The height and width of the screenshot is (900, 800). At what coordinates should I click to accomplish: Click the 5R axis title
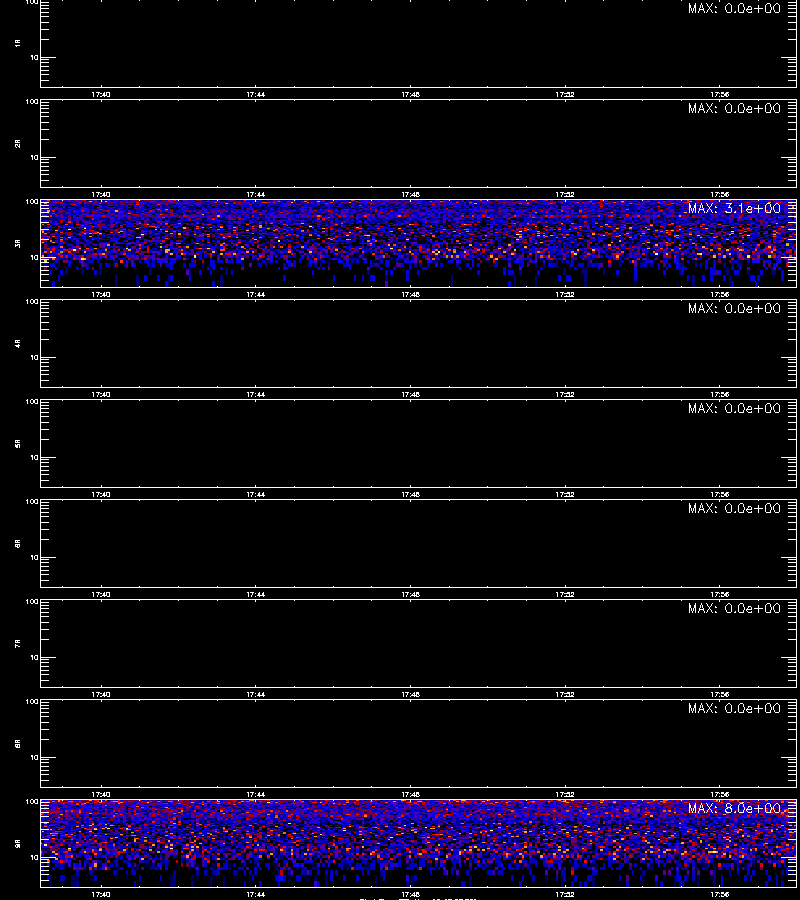tap(18, 444)
